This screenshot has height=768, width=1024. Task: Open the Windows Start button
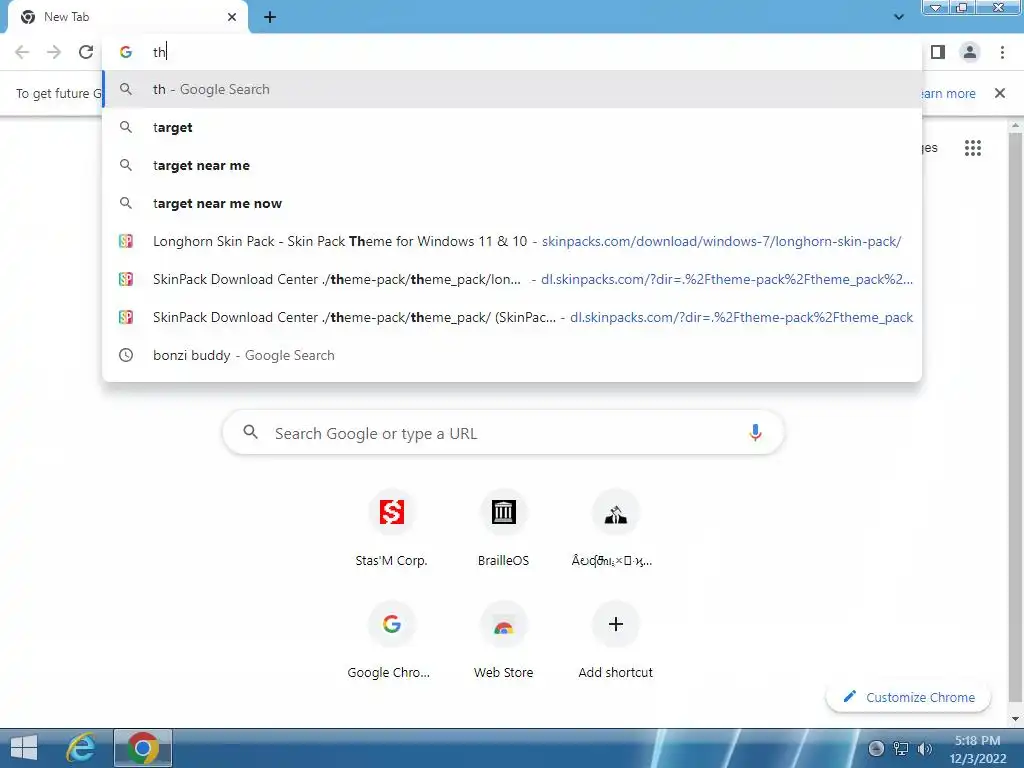(x=24, y=748)
